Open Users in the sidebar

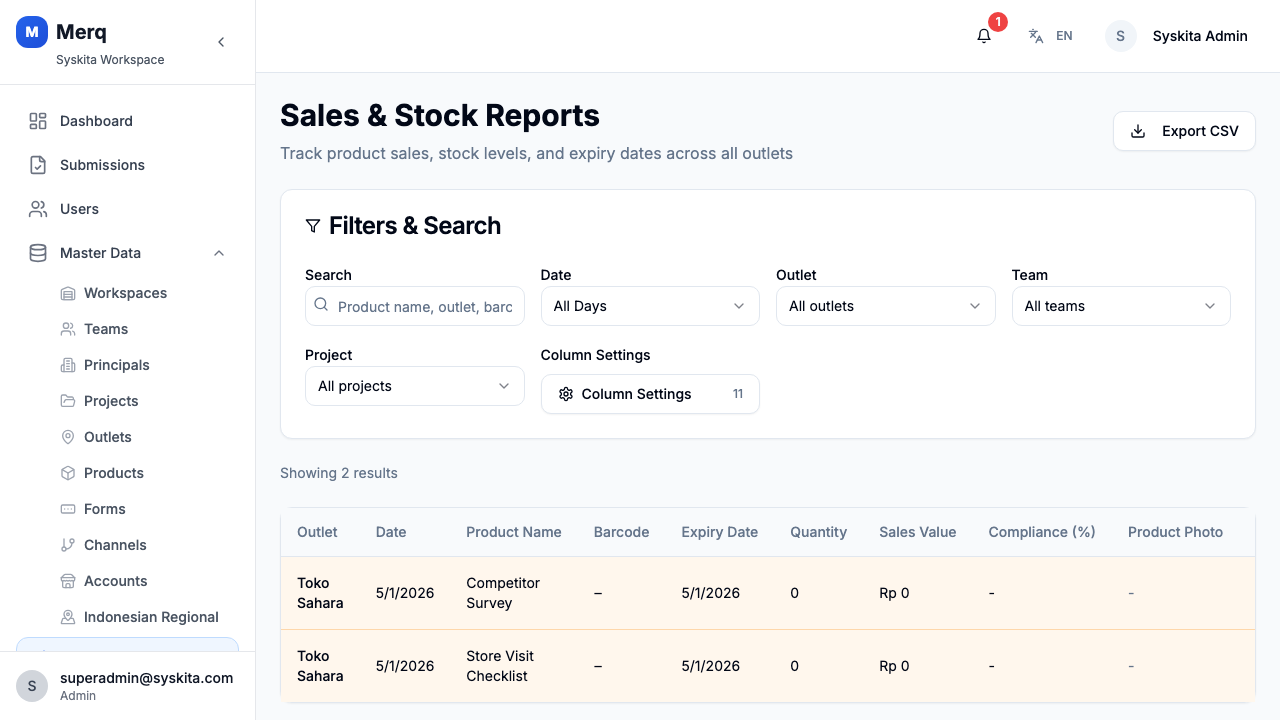tap(127, 209)
